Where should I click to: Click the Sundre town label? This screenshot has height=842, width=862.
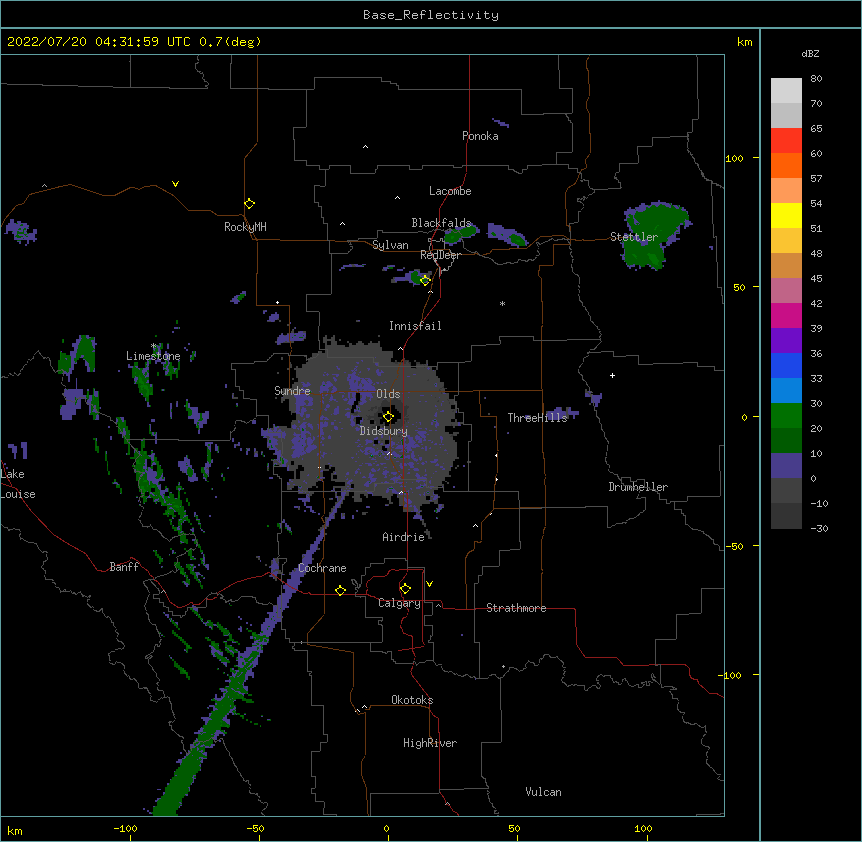pos(292,391)
